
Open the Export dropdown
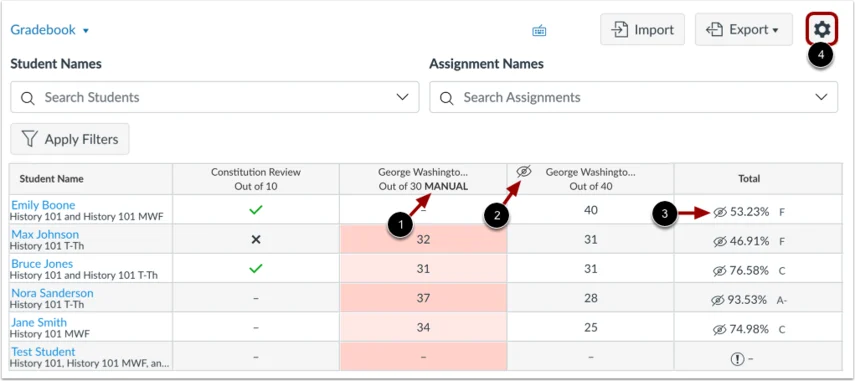click(x=744, y=29)
